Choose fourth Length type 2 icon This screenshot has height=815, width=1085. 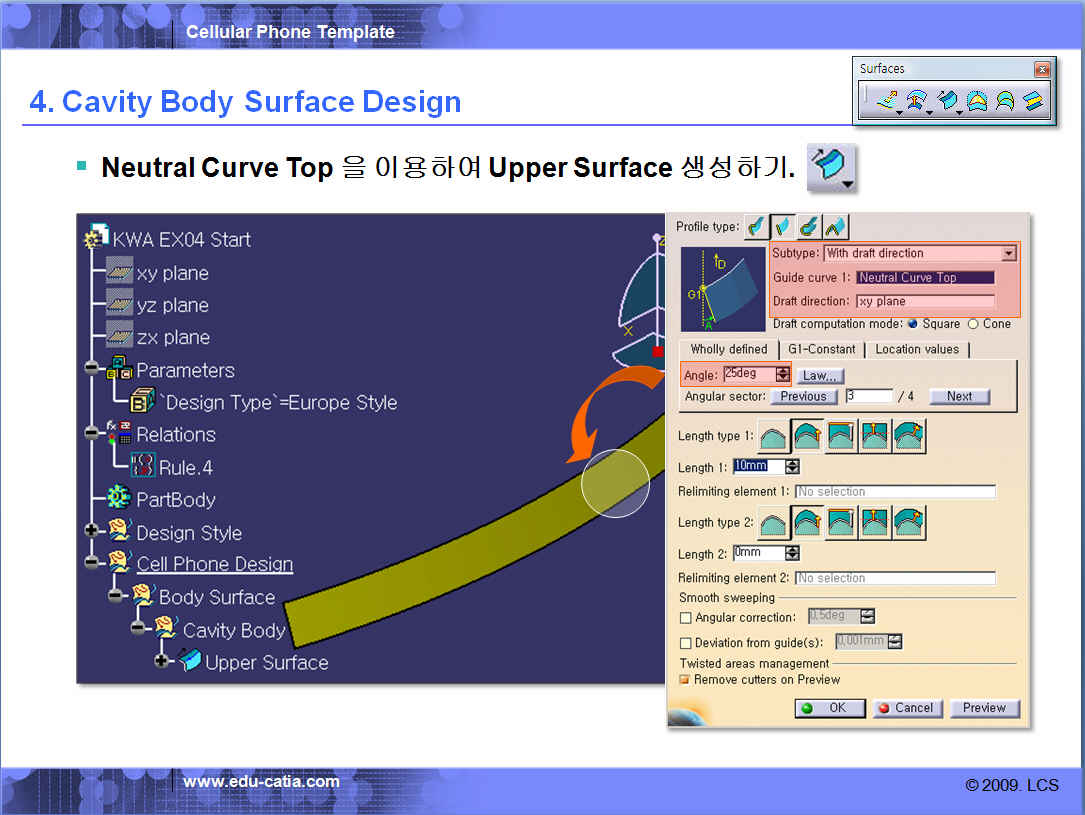click(875, 523)
